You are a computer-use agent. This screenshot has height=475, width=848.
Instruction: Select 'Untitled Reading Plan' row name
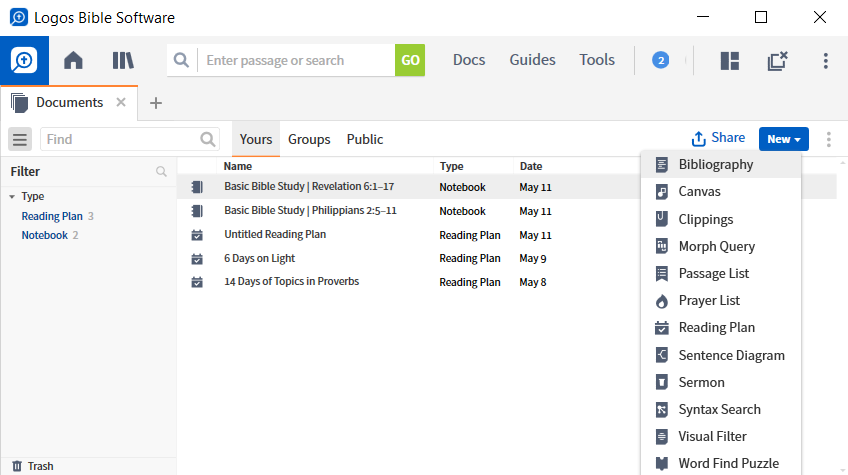275,234
